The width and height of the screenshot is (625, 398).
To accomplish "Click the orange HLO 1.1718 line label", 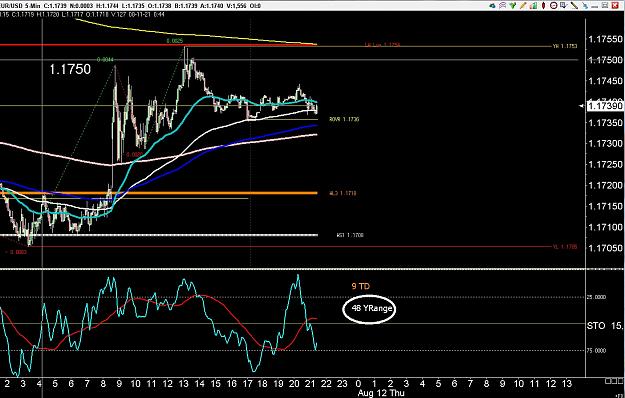I will coord(343,193).
